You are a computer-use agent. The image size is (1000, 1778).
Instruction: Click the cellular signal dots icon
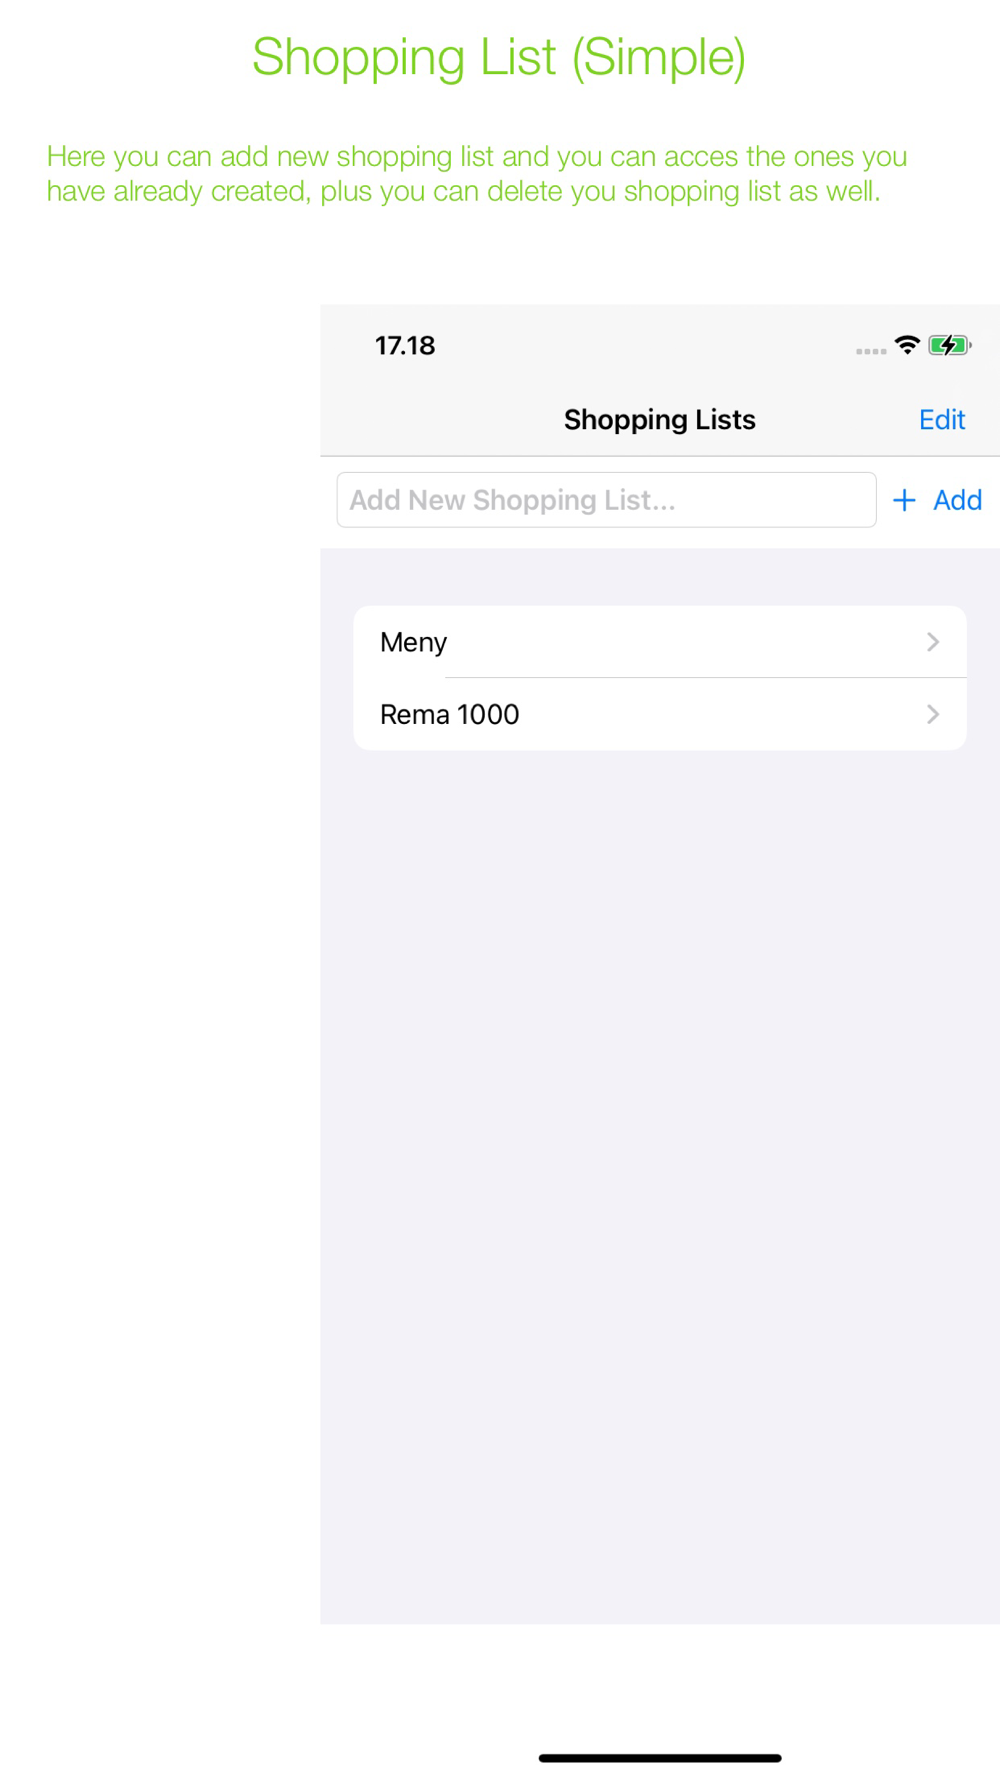click(871, 351)
